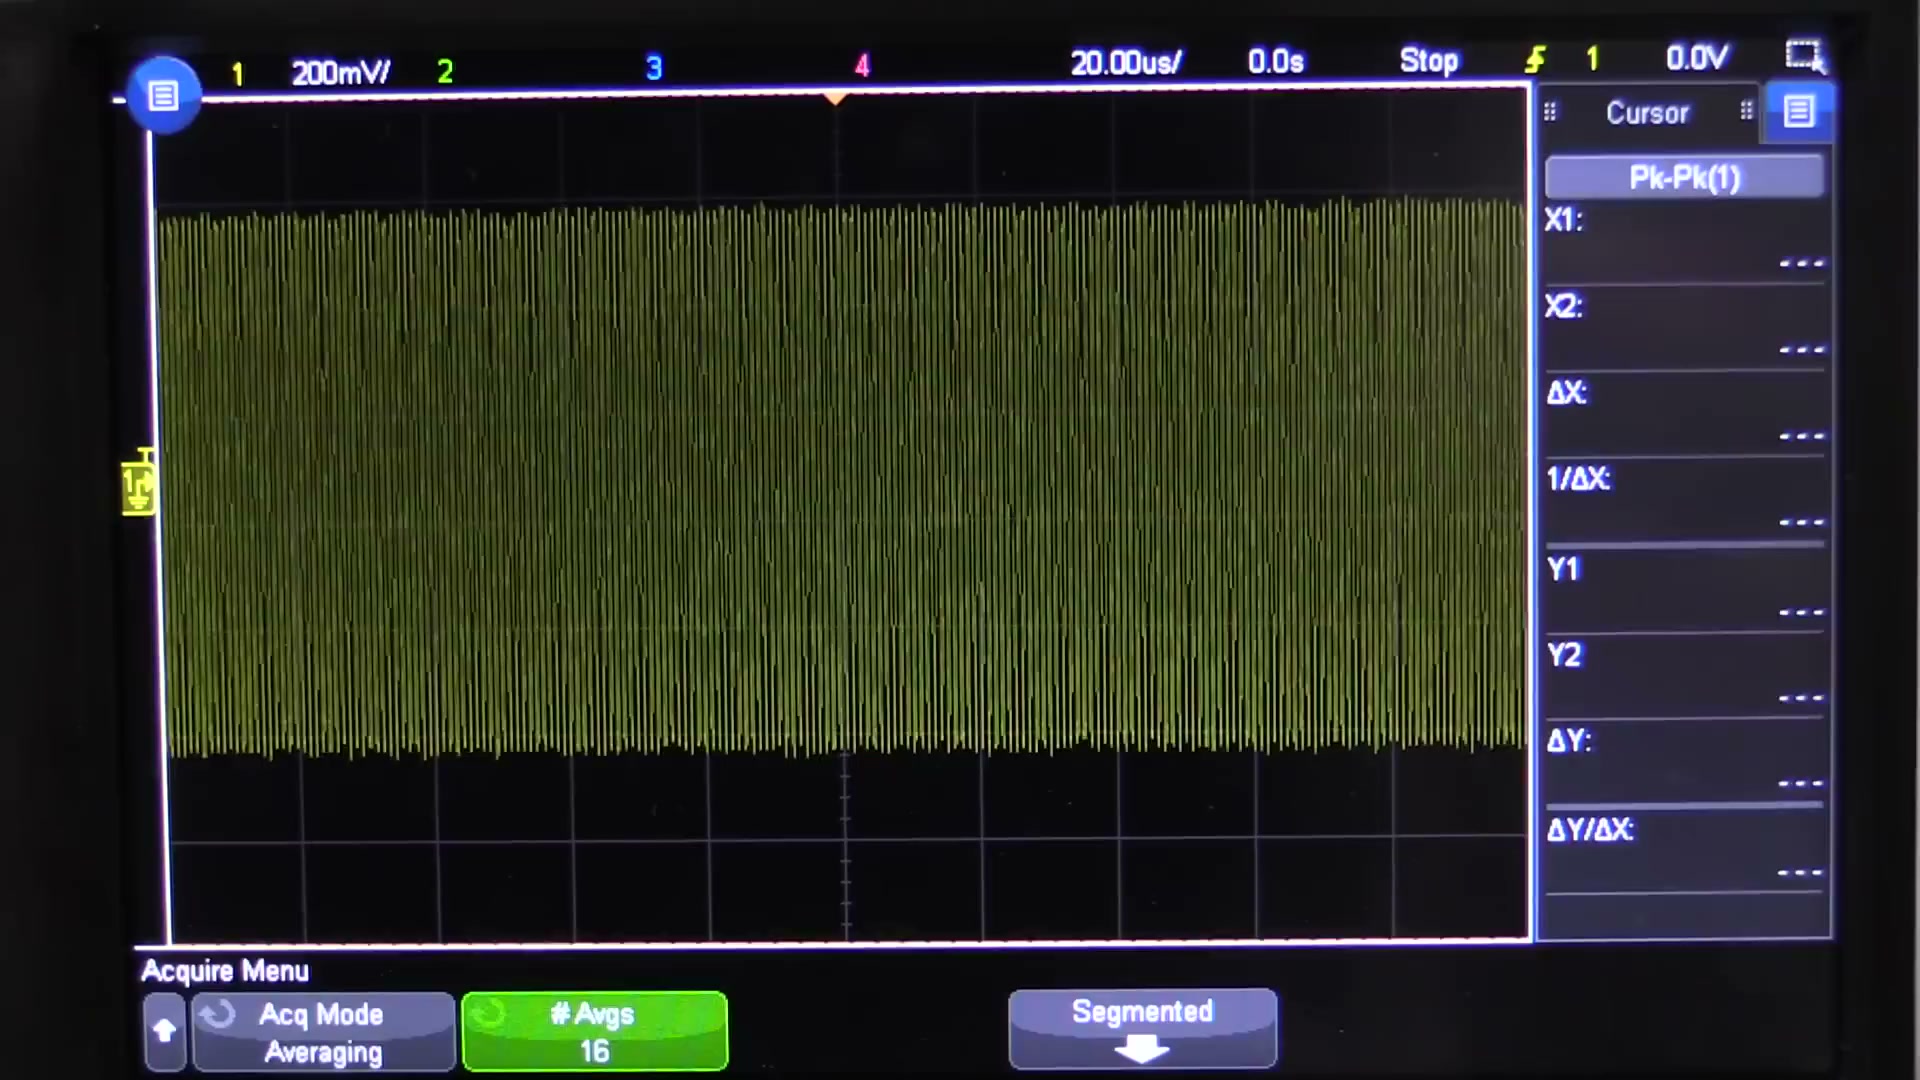Tap the 1/ΔX readout

1684,501
